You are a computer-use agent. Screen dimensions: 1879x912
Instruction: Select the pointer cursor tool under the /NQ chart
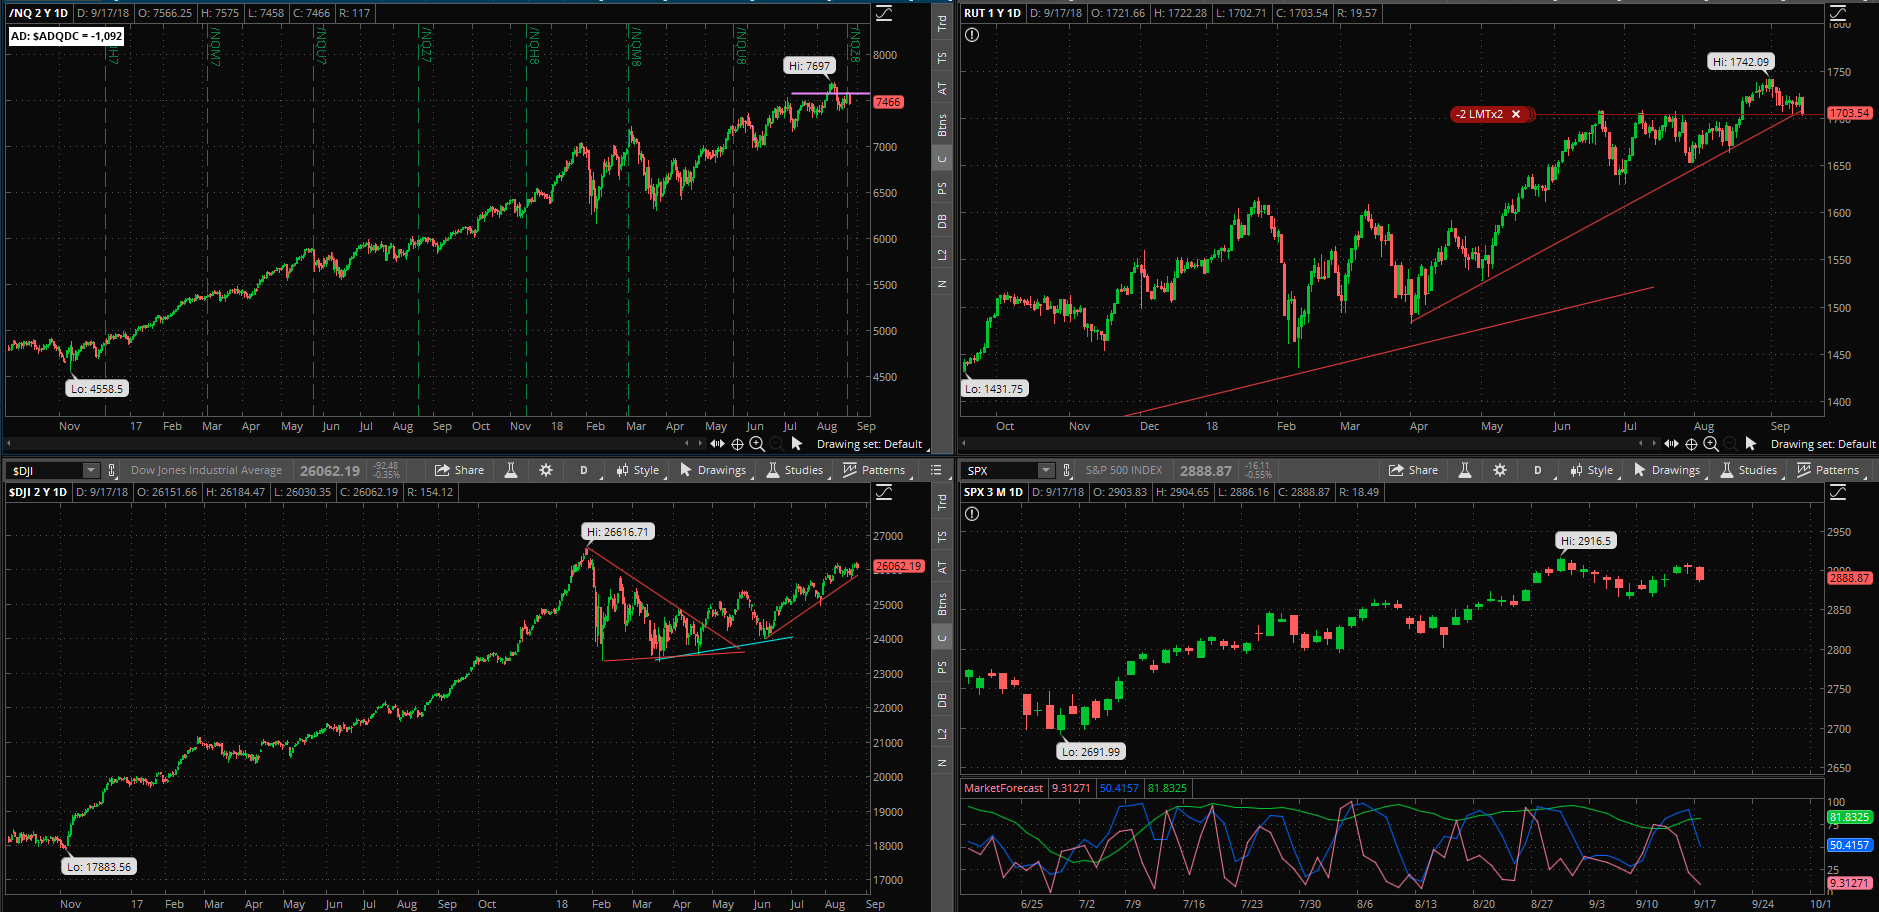pos(797,444)
